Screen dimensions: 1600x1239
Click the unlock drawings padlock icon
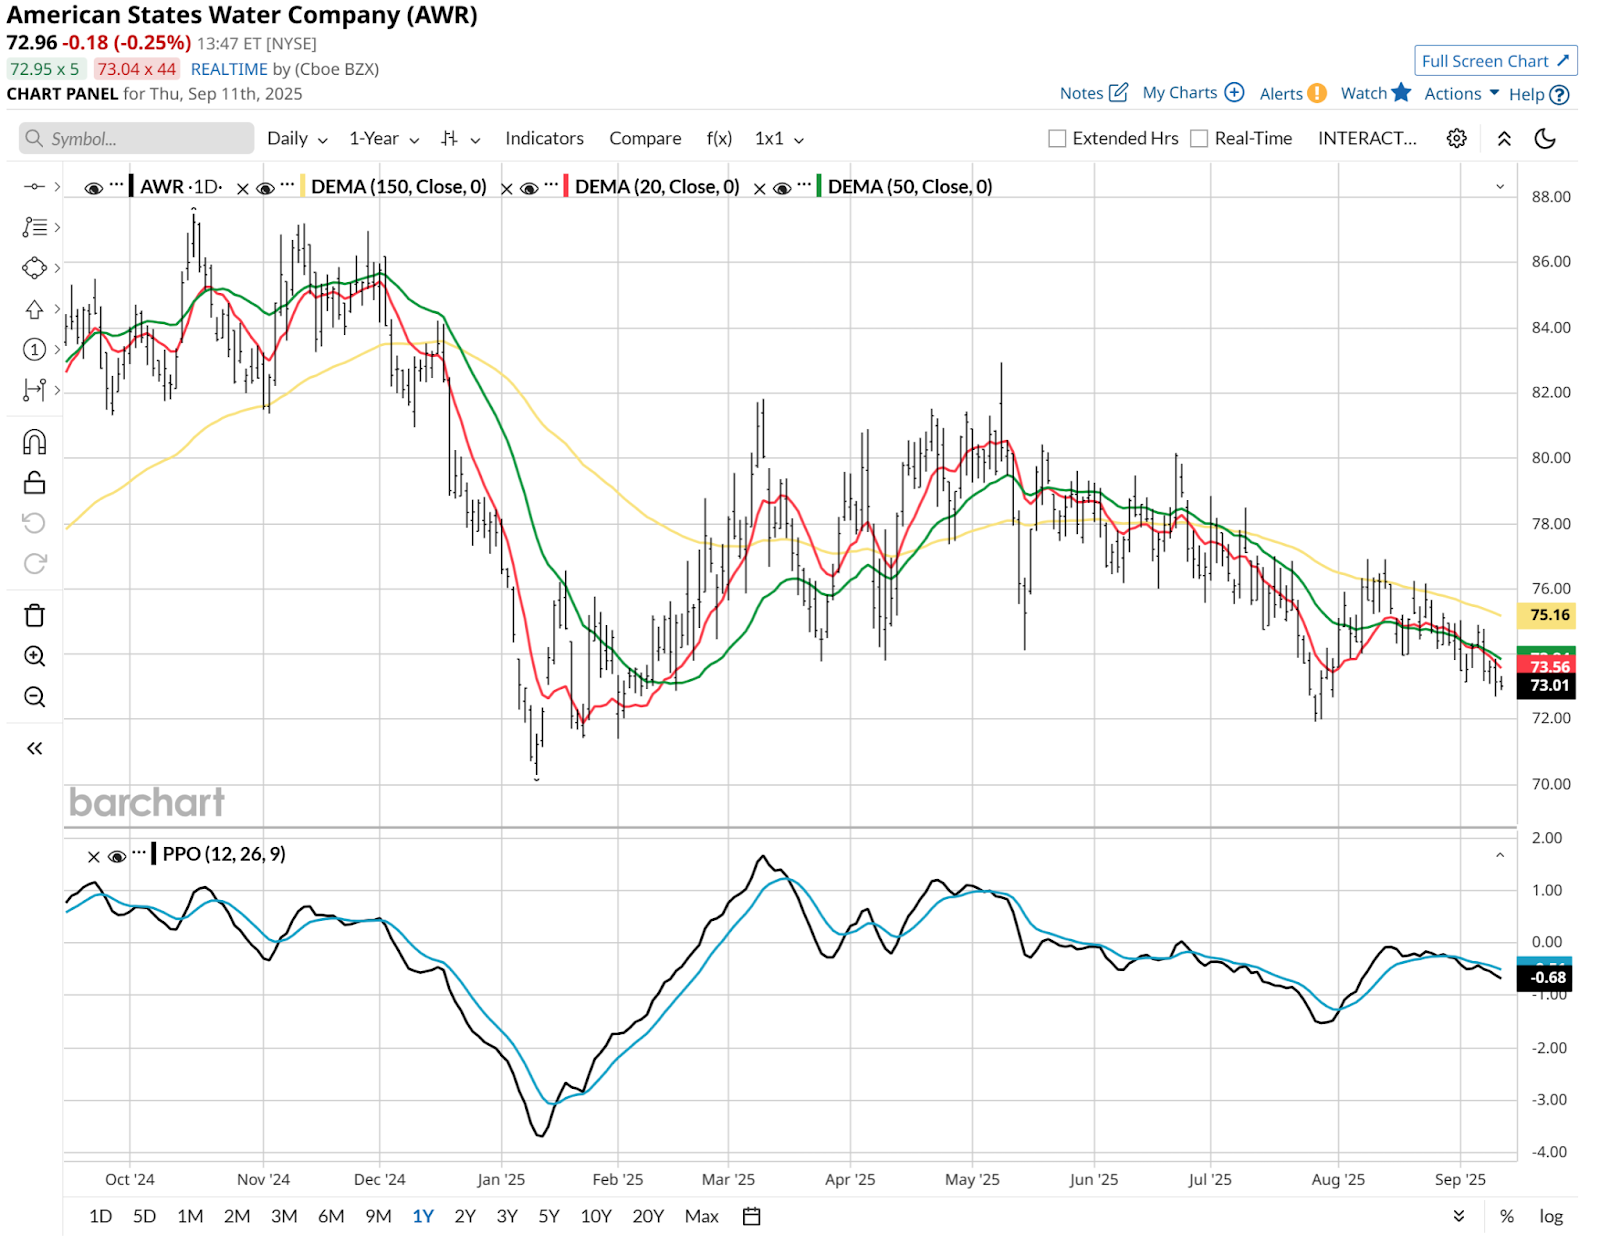pyautogui.click(x=34, y=483)
